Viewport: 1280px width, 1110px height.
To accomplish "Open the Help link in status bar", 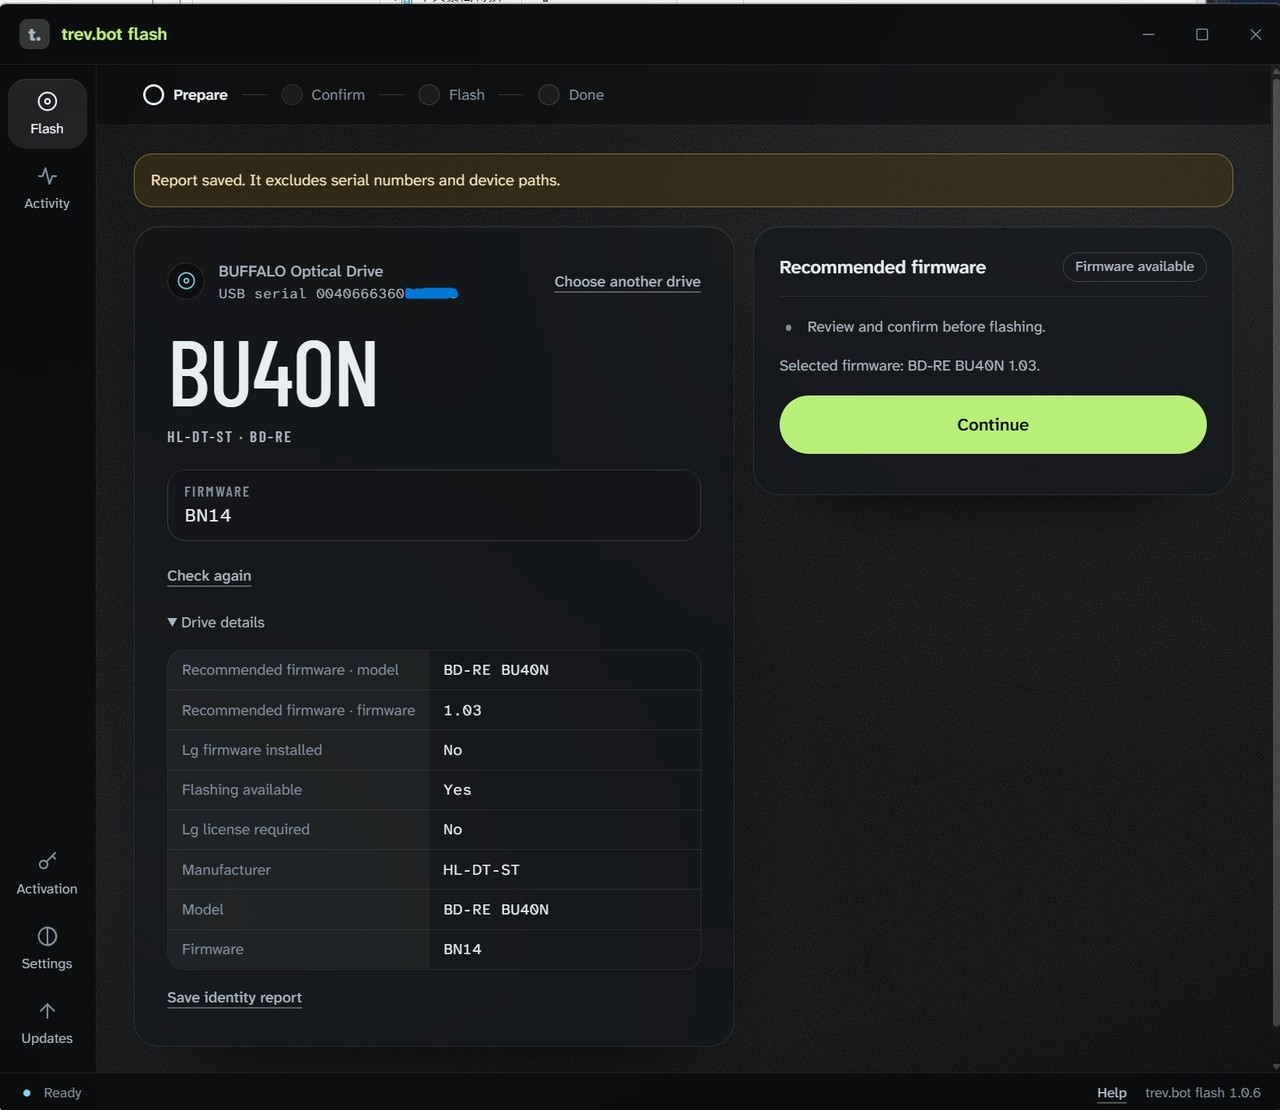I will tap(1112, 1093).
